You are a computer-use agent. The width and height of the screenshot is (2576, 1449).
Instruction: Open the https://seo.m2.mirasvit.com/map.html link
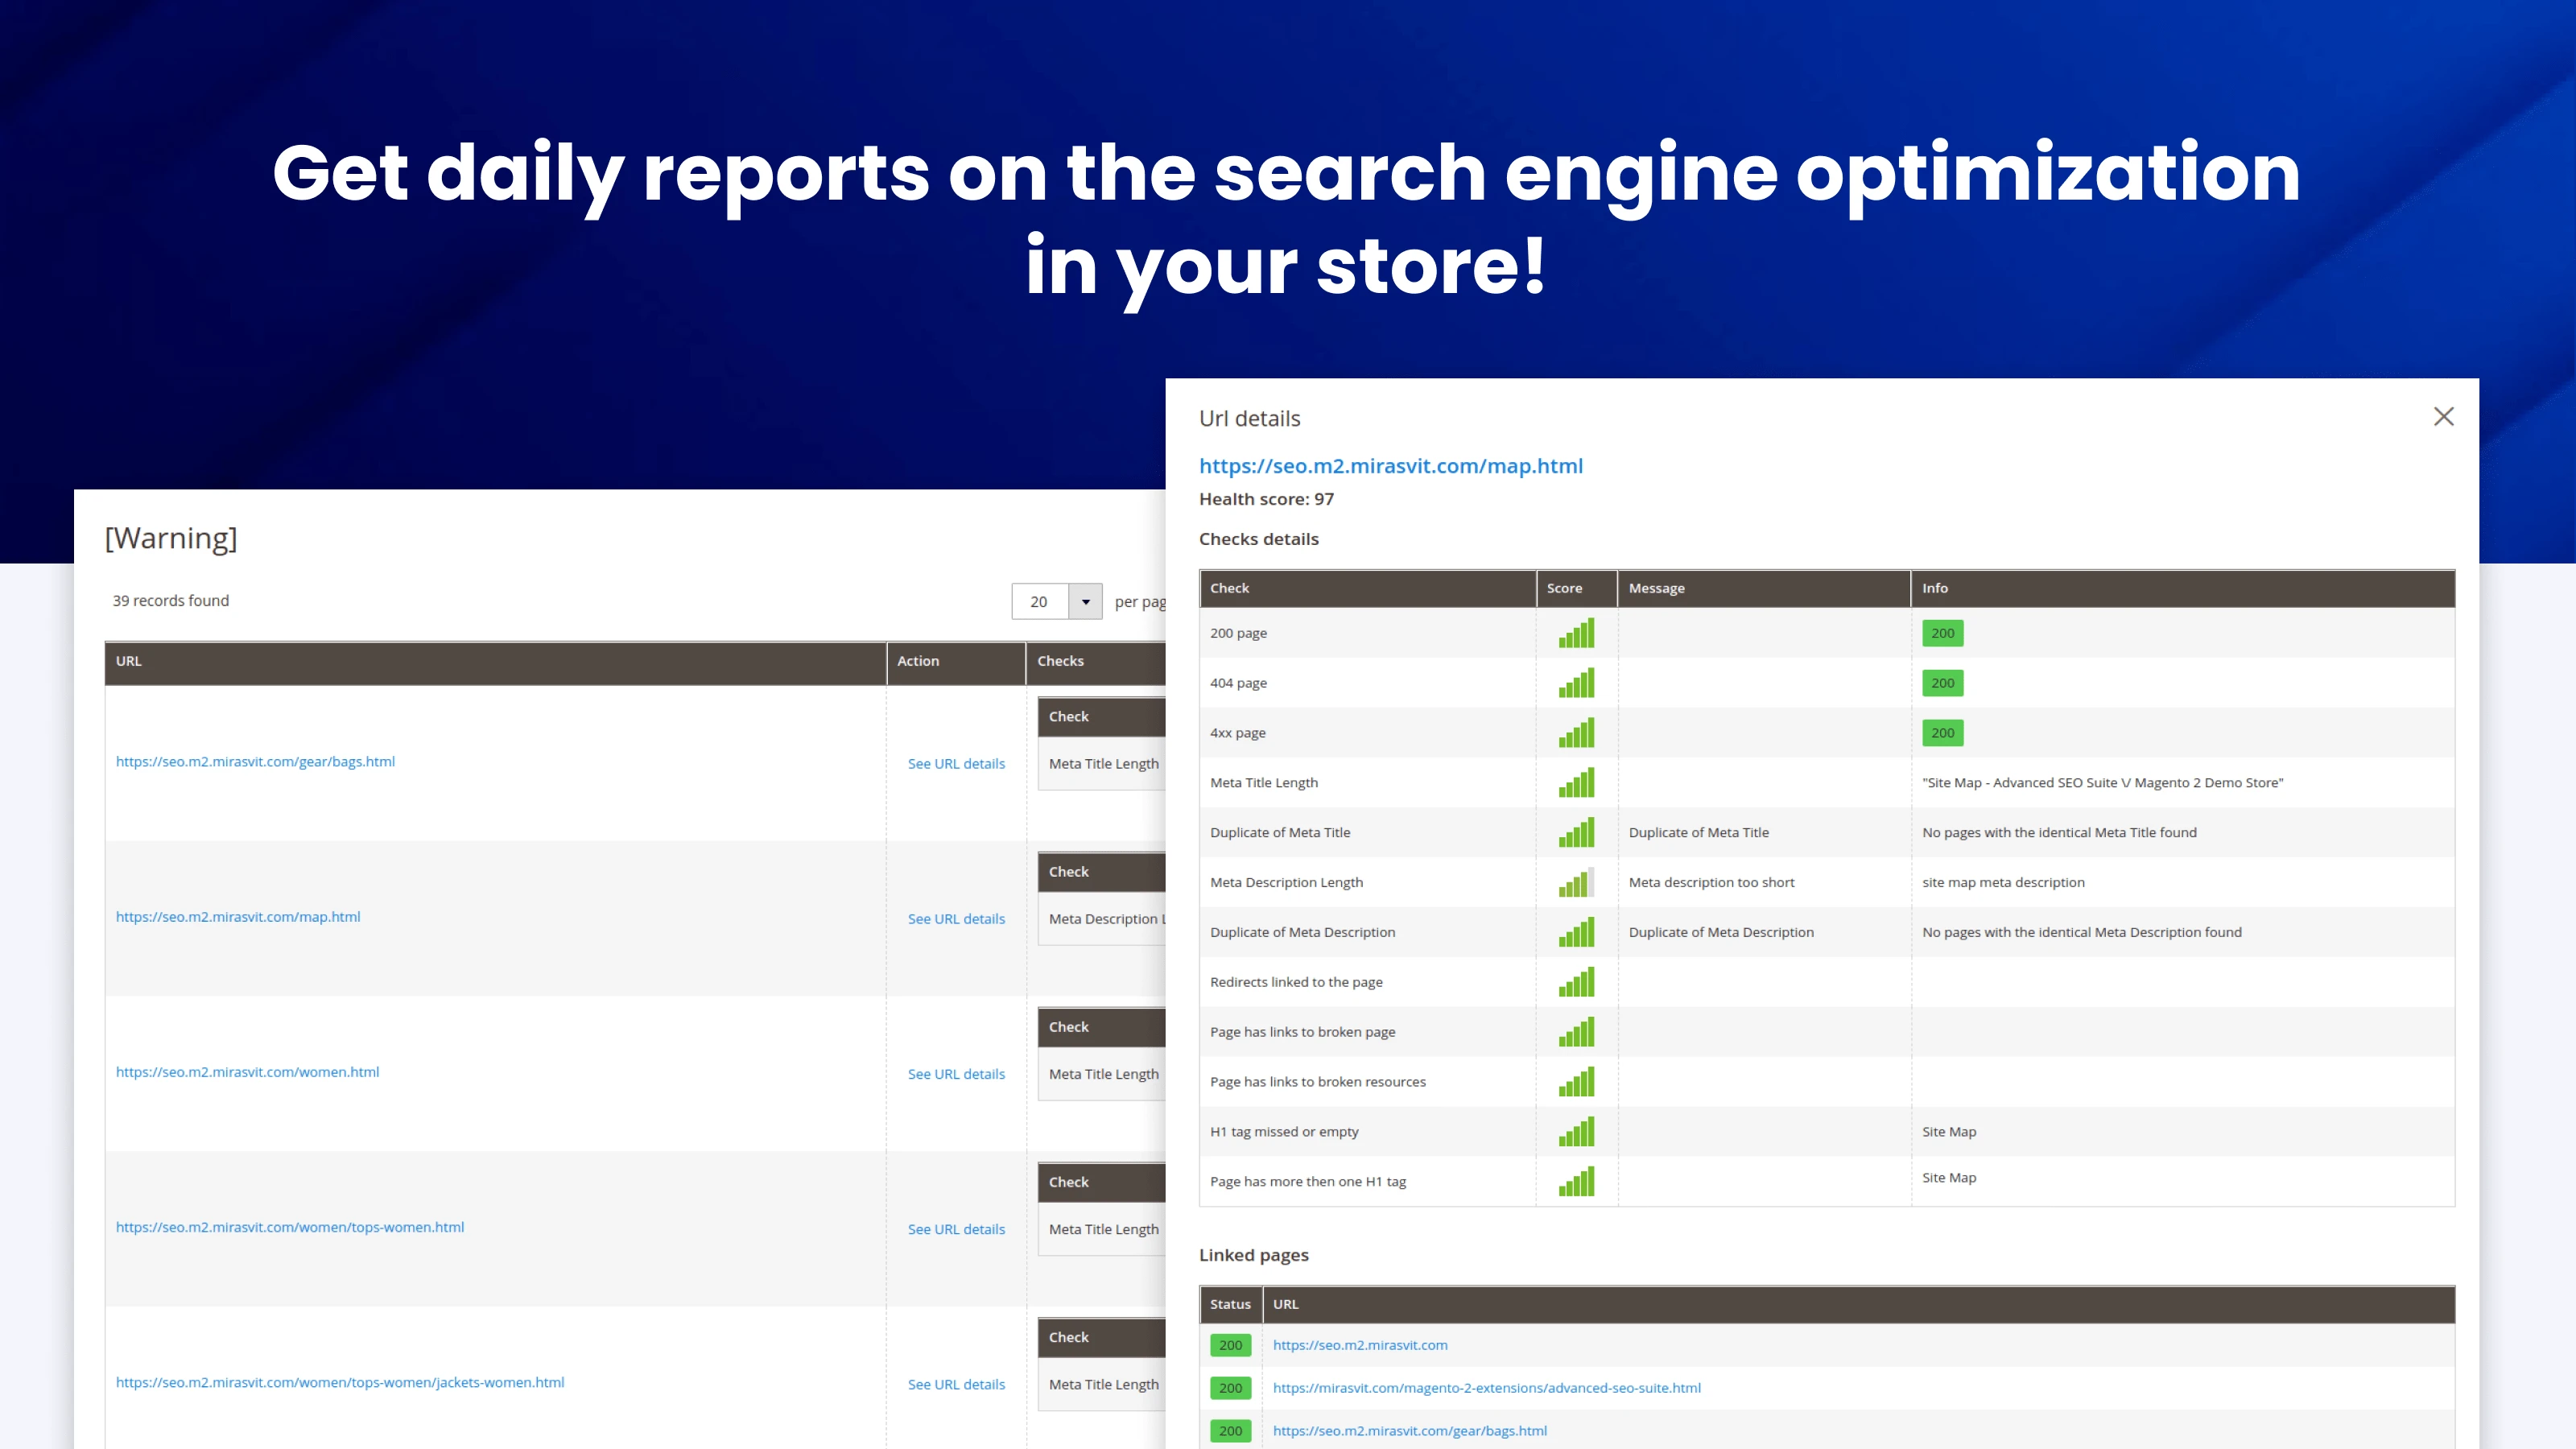(1391, 465)
